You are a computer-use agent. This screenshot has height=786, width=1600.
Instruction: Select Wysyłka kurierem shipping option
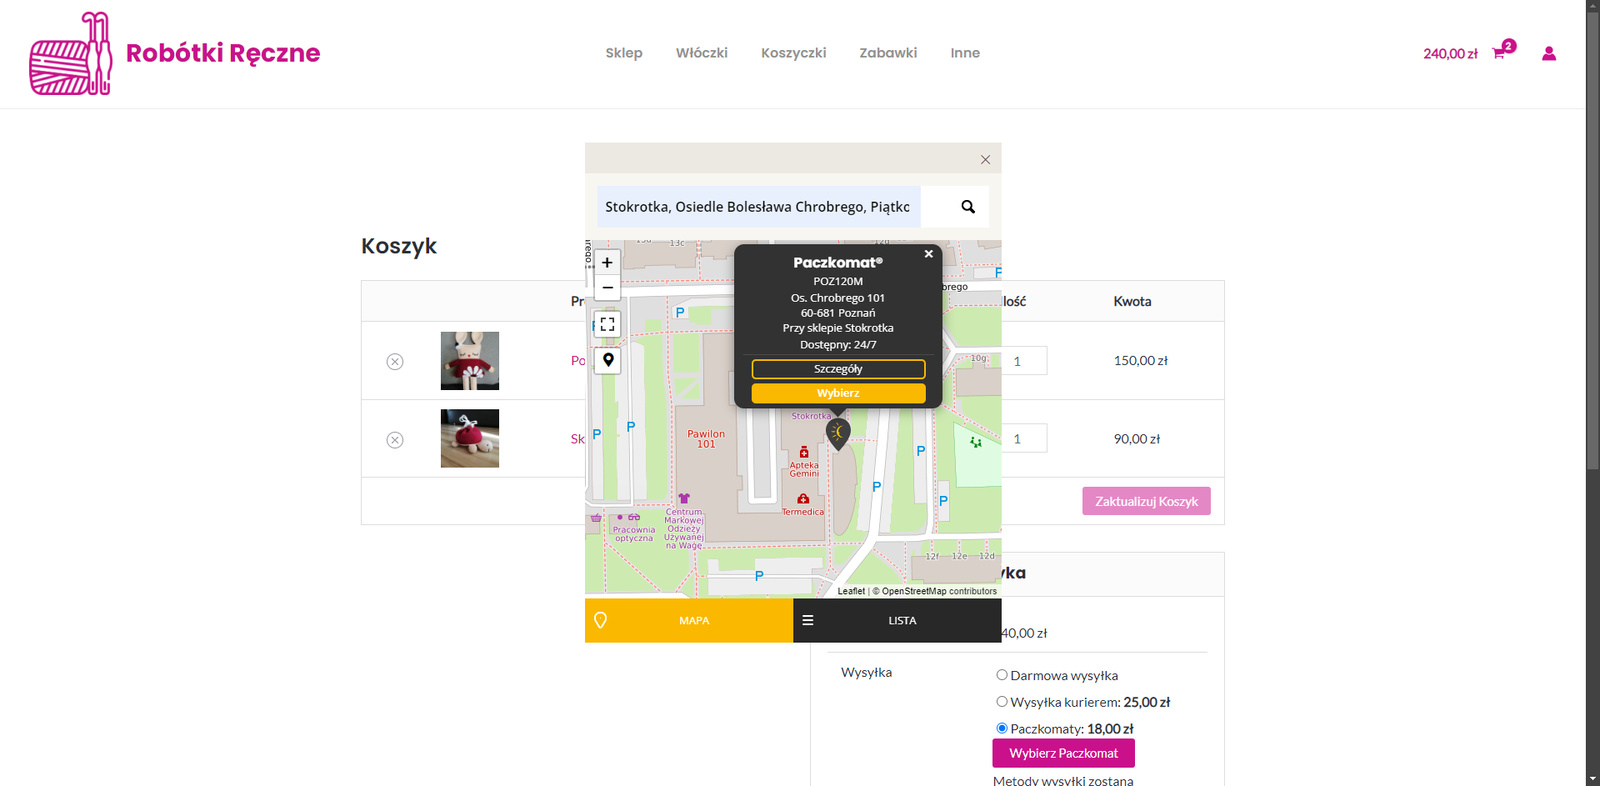coord(1002,702)
